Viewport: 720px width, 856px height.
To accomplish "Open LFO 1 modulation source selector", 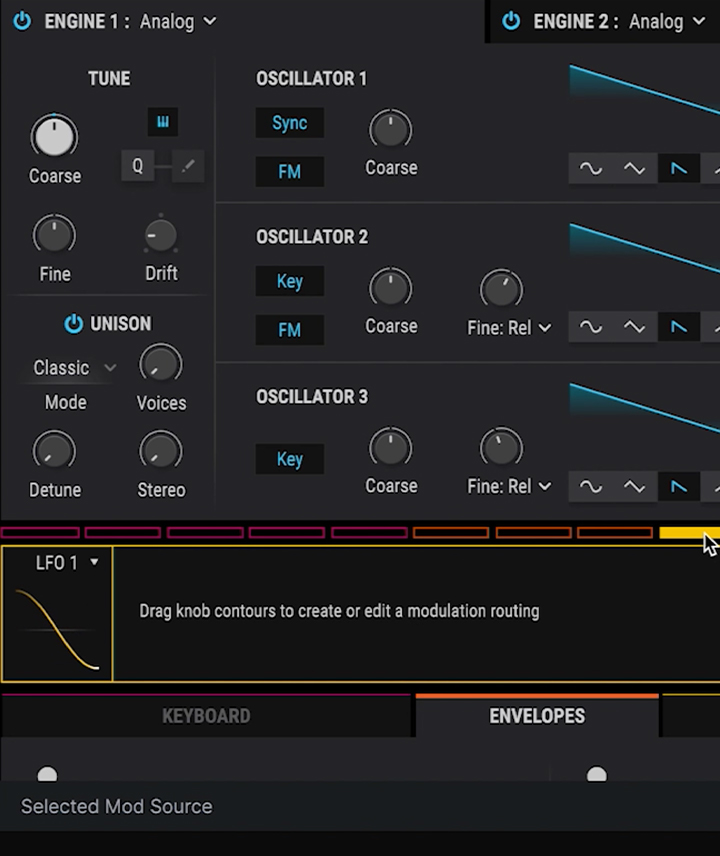I will point(68,563).
